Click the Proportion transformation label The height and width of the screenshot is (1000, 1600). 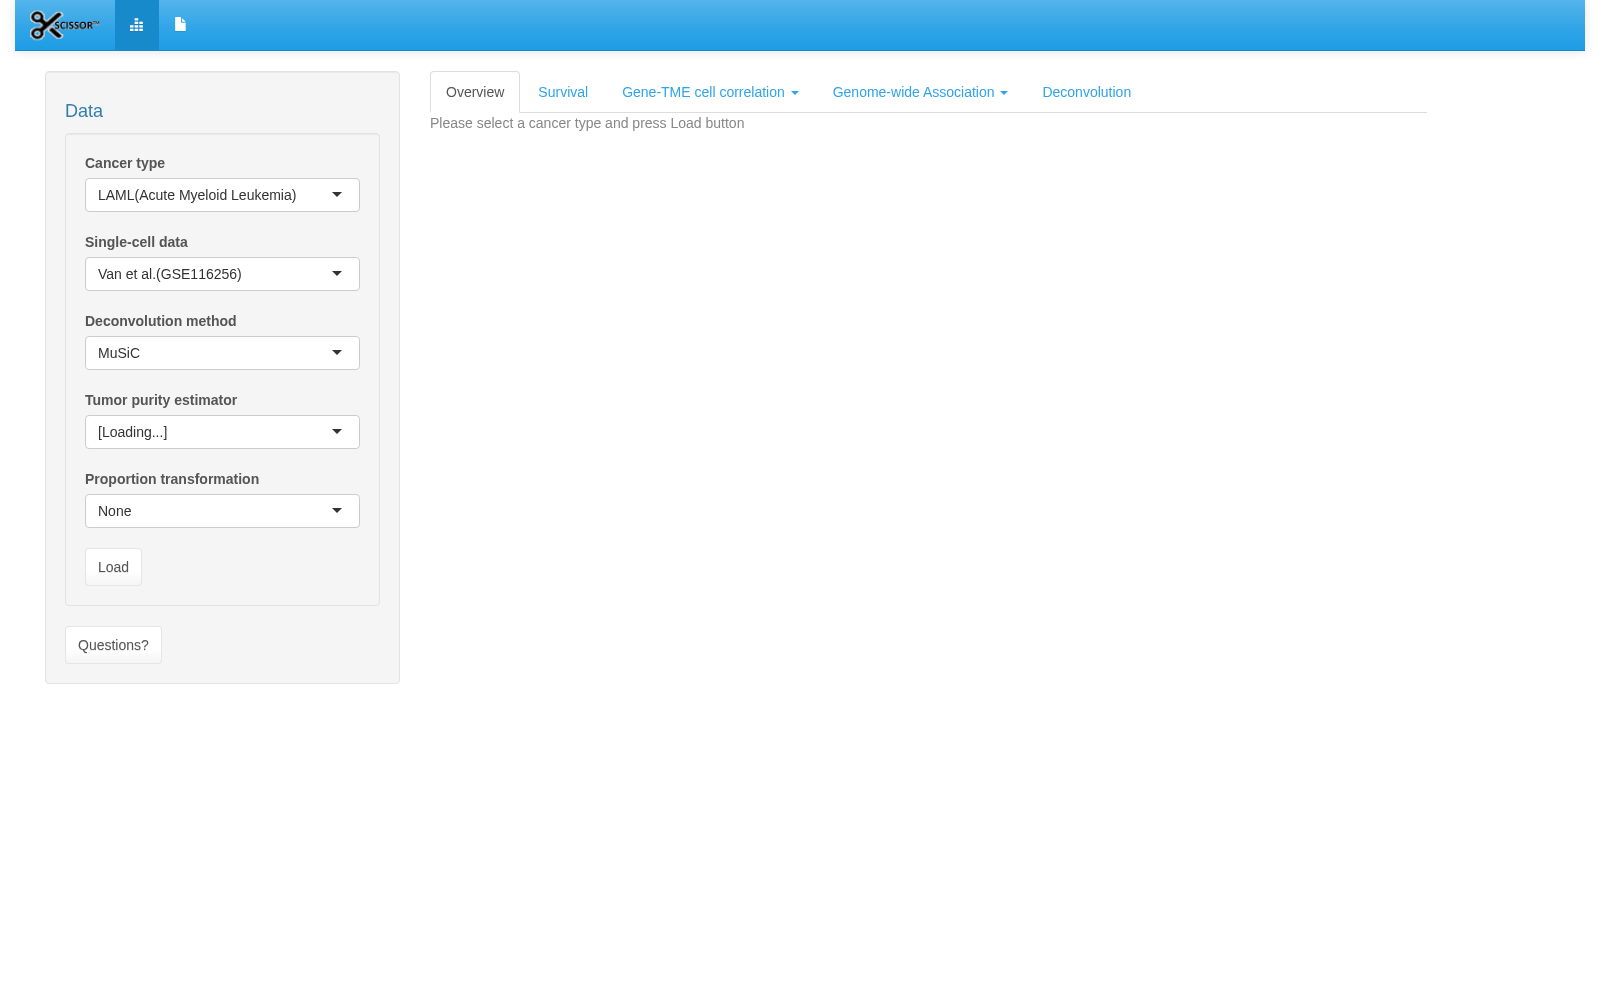point(172,479)
